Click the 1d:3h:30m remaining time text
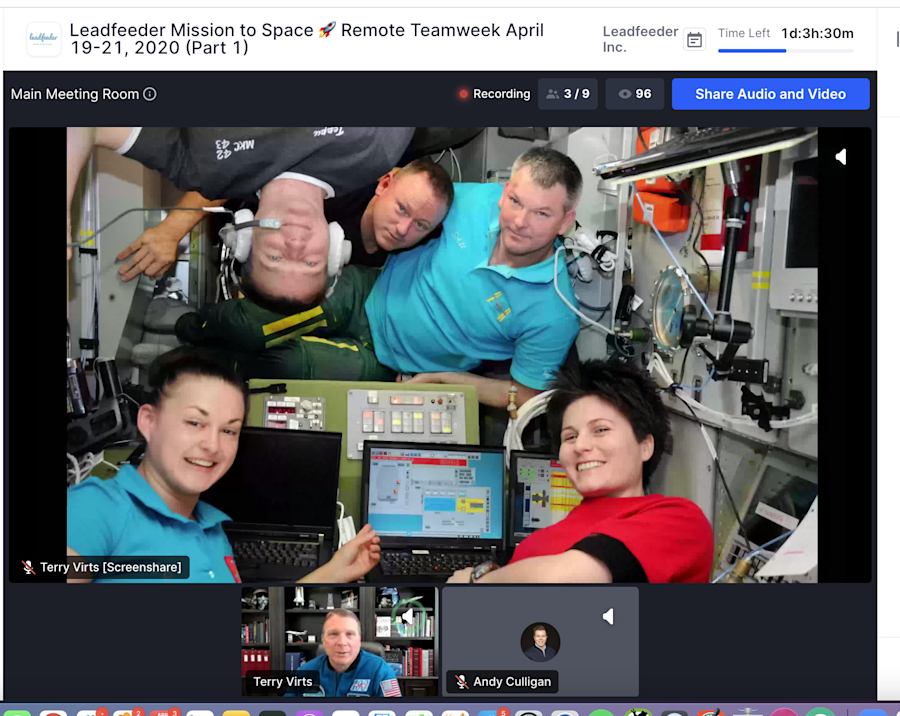The width and height of the screenshot is (900, 716). (817, 33)
